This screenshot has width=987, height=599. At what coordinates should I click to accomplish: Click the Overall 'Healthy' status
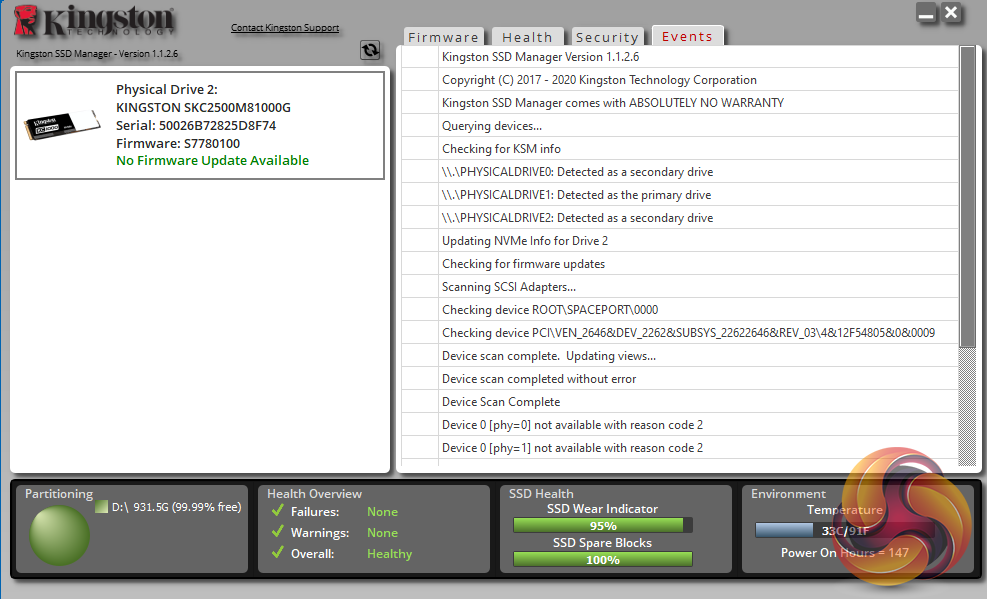pyautogui.click(x=390, y=554)
